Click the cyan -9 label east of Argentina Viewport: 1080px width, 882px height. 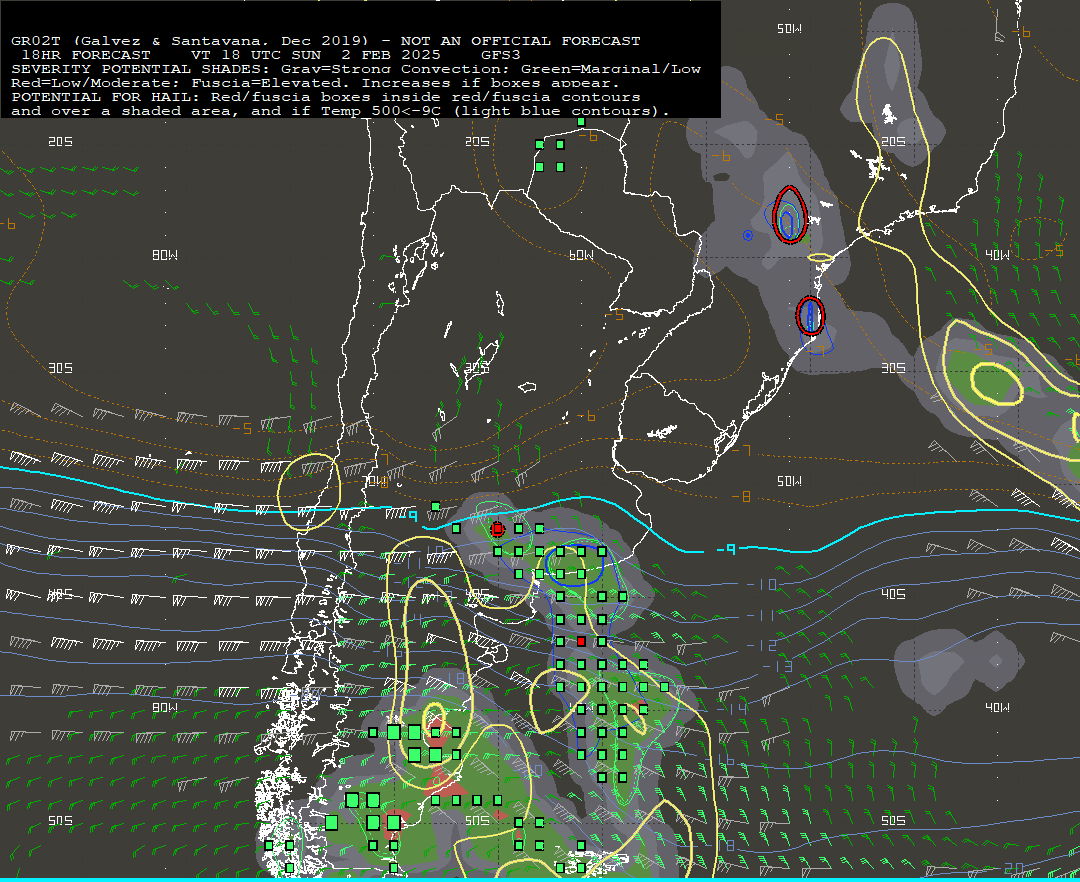[727, 549]
